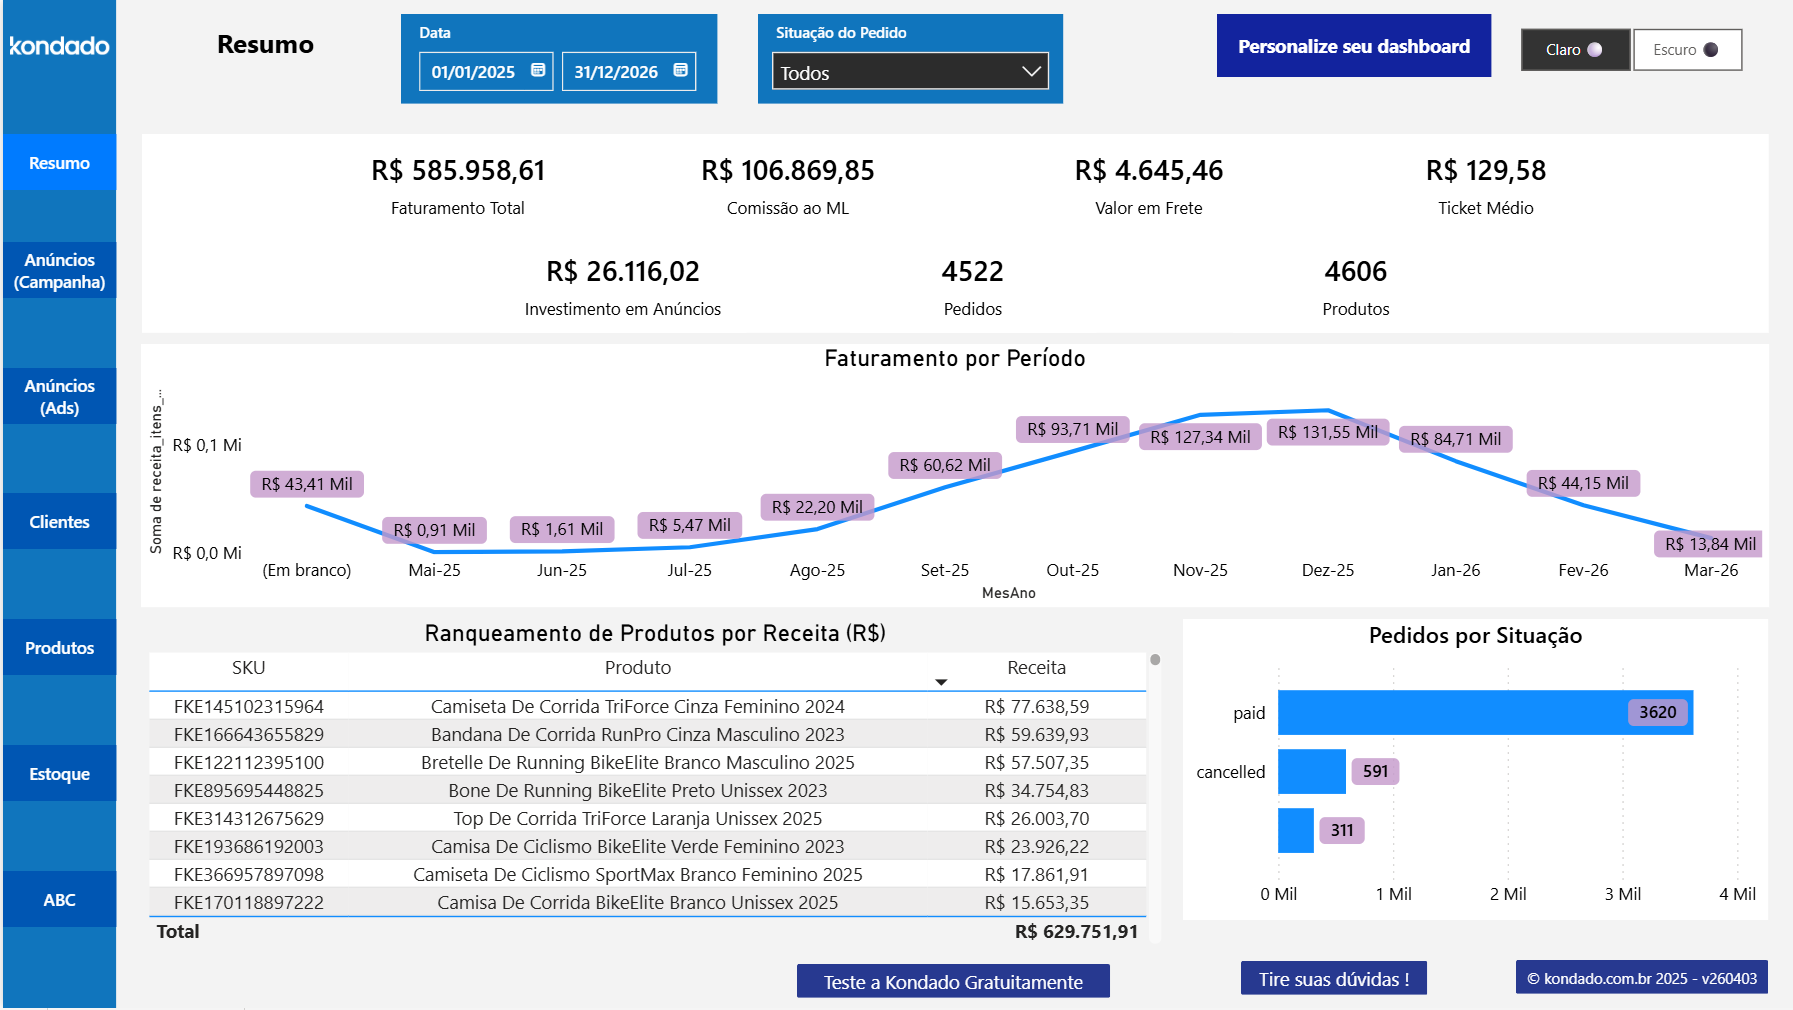This screenshot has height=1010, width=1793.
Task: Select the Resumo tab
Action: pos(59,161)
